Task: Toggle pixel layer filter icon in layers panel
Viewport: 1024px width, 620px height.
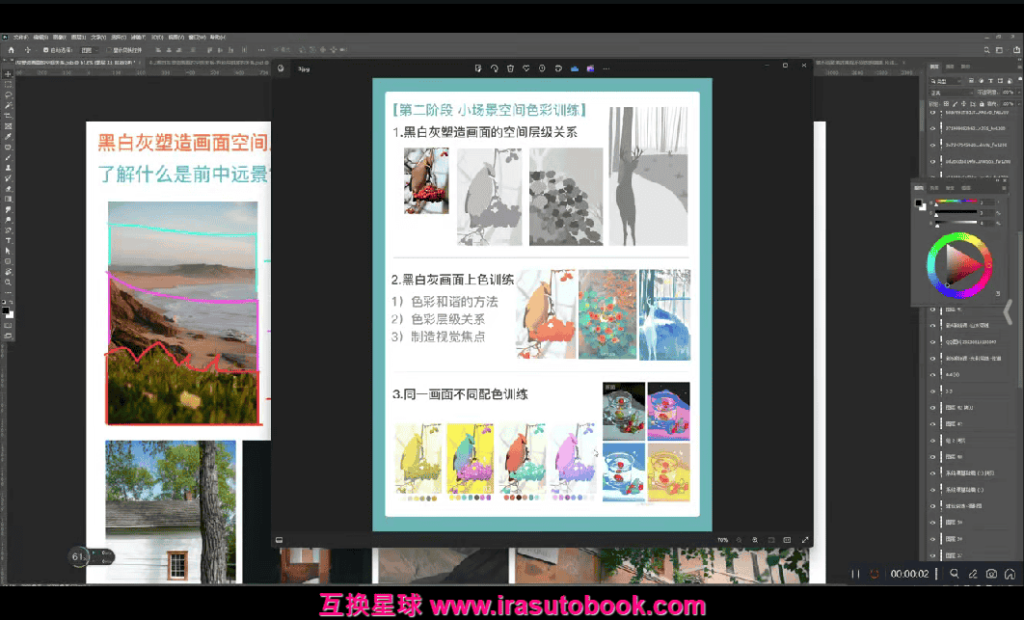Action: [972, 81]
